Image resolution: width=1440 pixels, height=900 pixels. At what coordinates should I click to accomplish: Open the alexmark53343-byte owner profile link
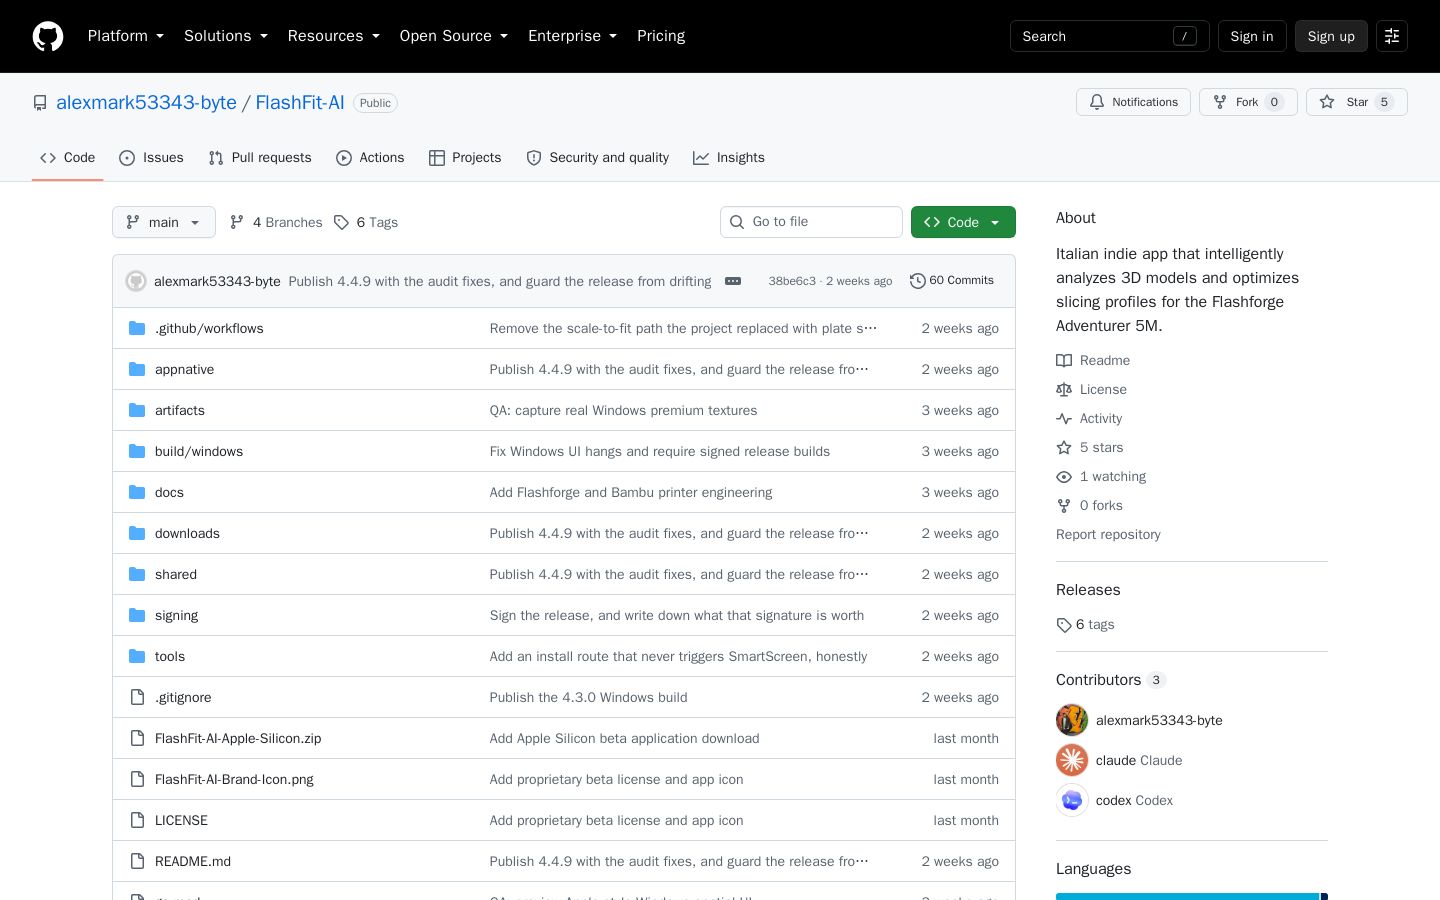(146, 103)
